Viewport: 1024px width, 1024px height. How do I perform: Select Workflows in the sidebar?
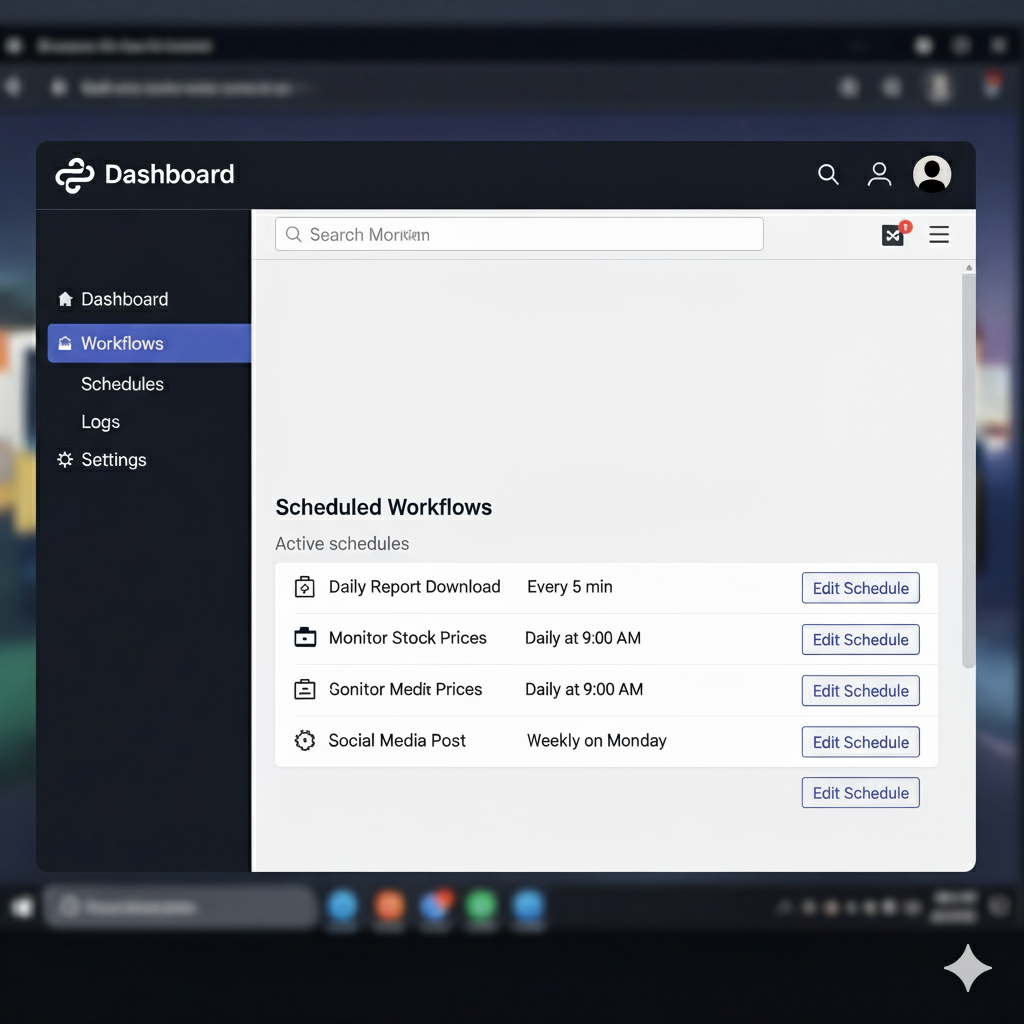coord(149,344)
